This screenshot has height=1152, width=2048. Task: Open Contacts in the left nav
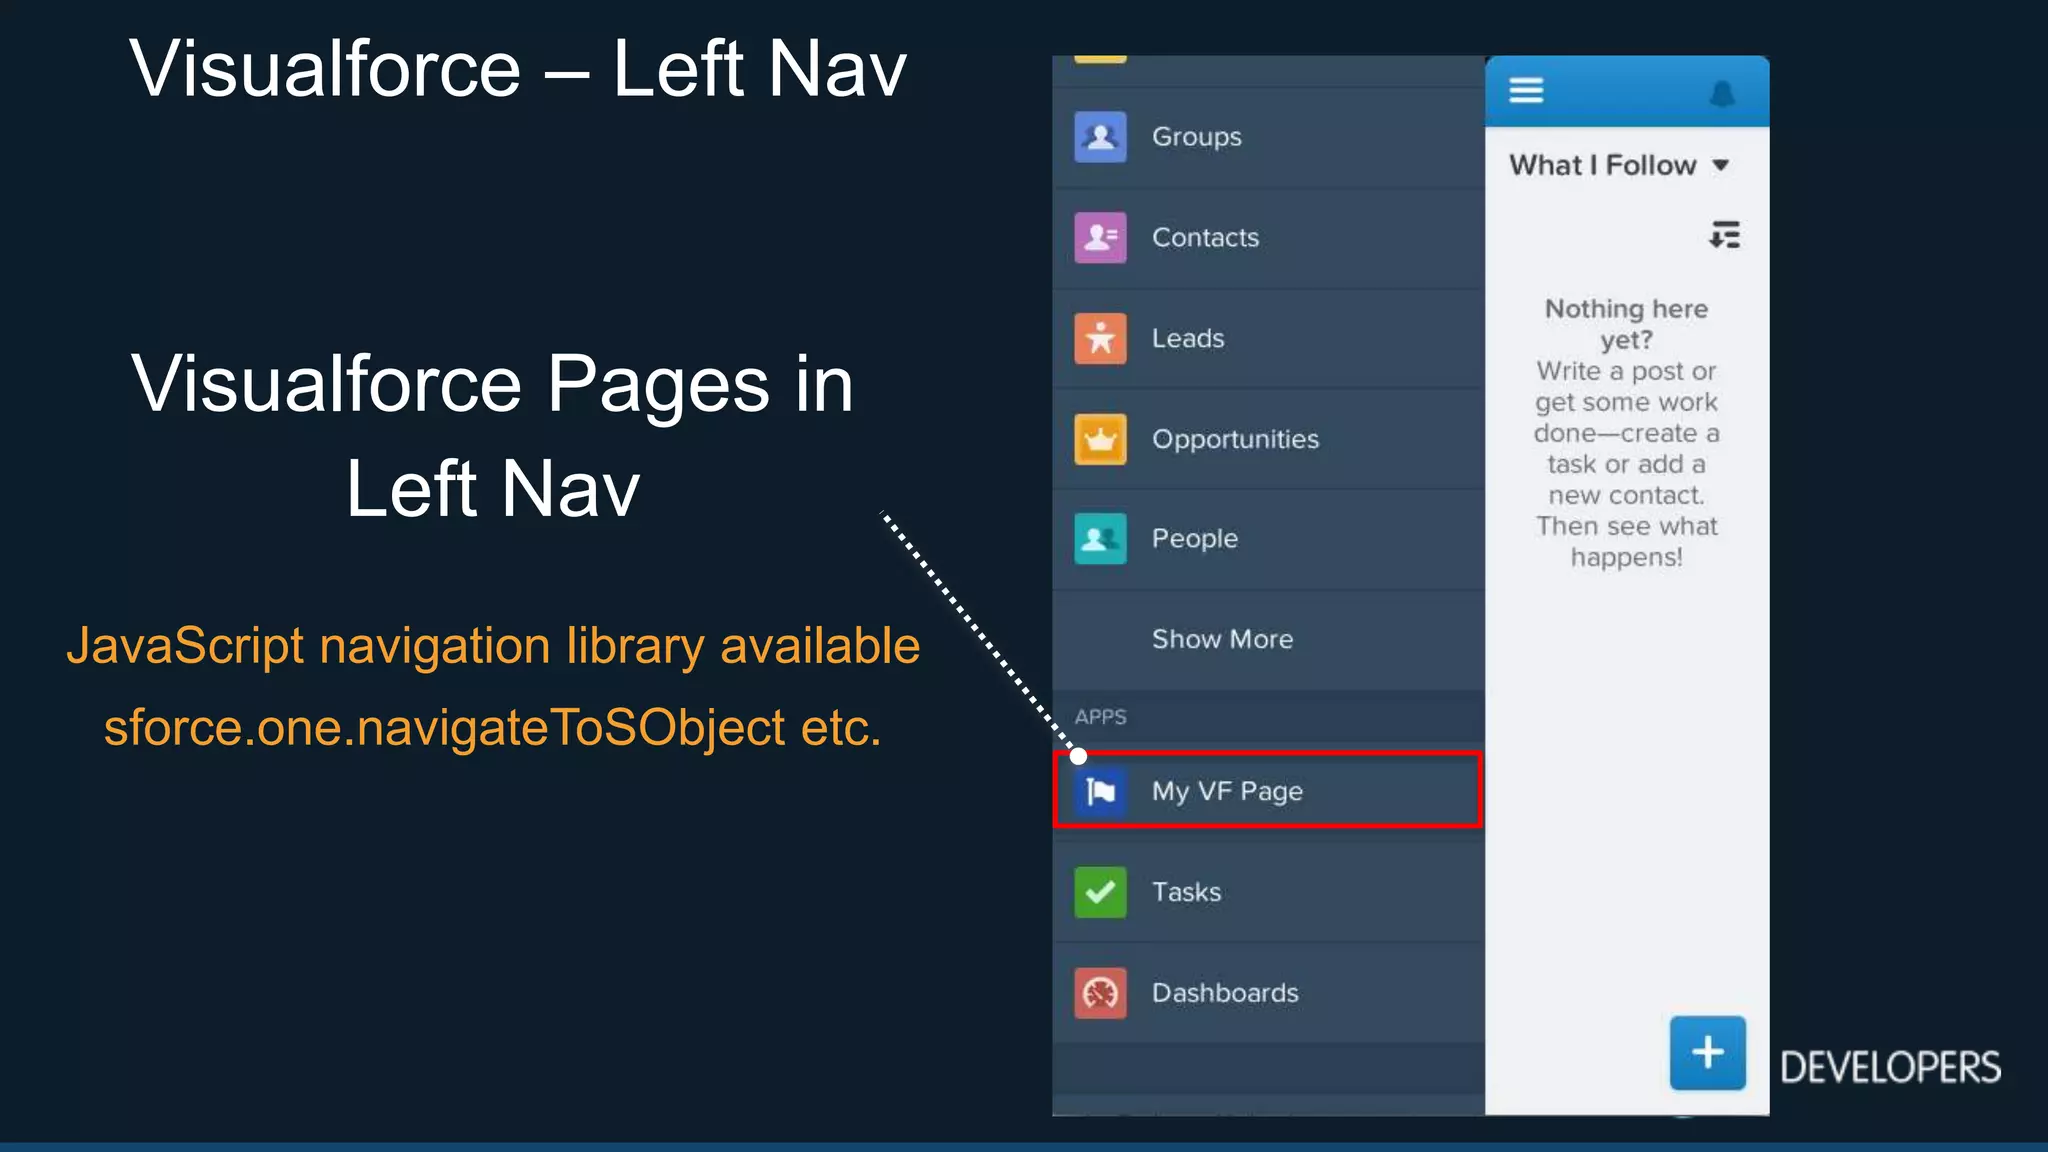(1268, 238)
